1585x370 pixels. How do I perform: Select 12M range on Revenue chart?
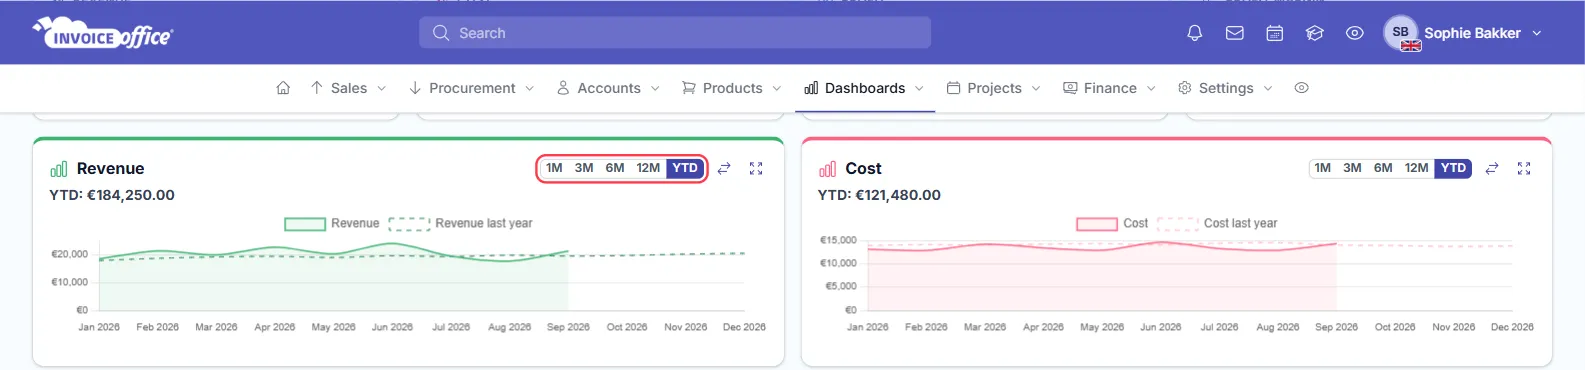(648, 168)
